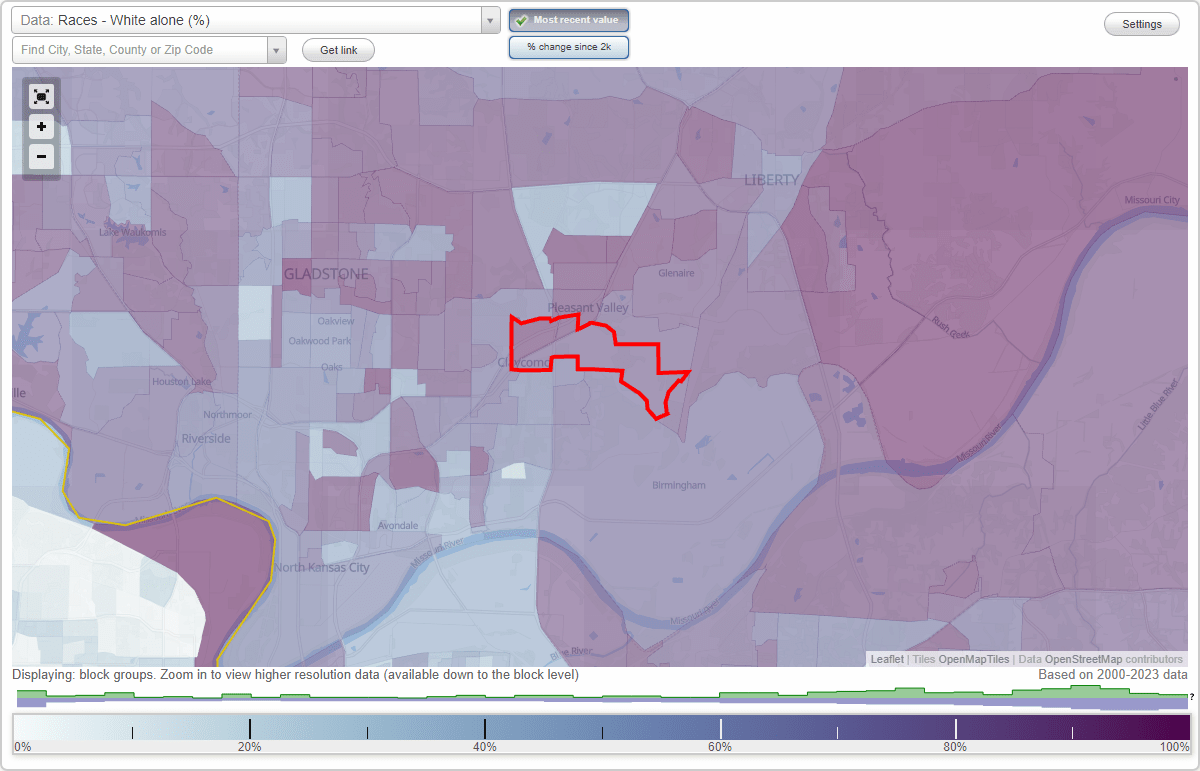Zoom out using the minus icon
The width and height of the screenshot is (1200, 771).
click(x=41, y=156)
